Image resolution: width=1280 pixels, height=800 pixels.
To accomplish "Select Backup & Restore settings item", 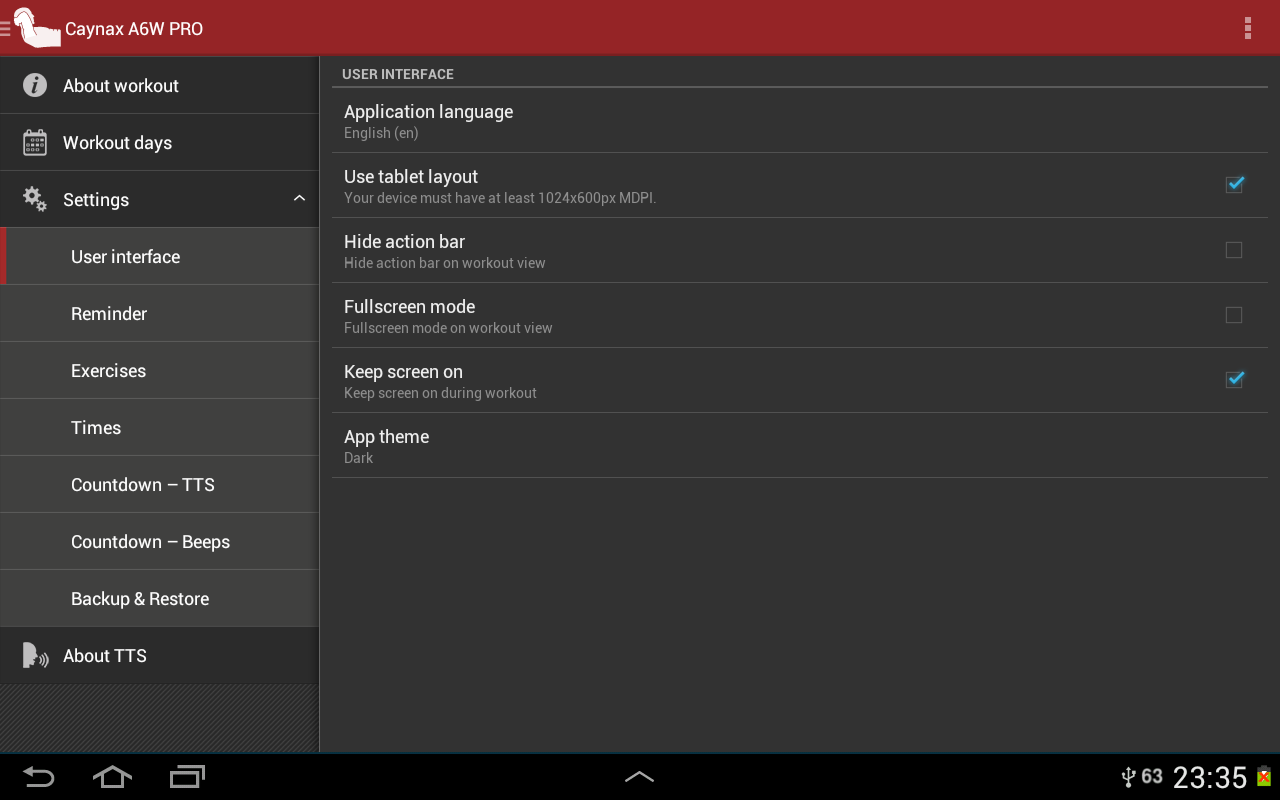I will pyautogui.click(x=160, y=598).
